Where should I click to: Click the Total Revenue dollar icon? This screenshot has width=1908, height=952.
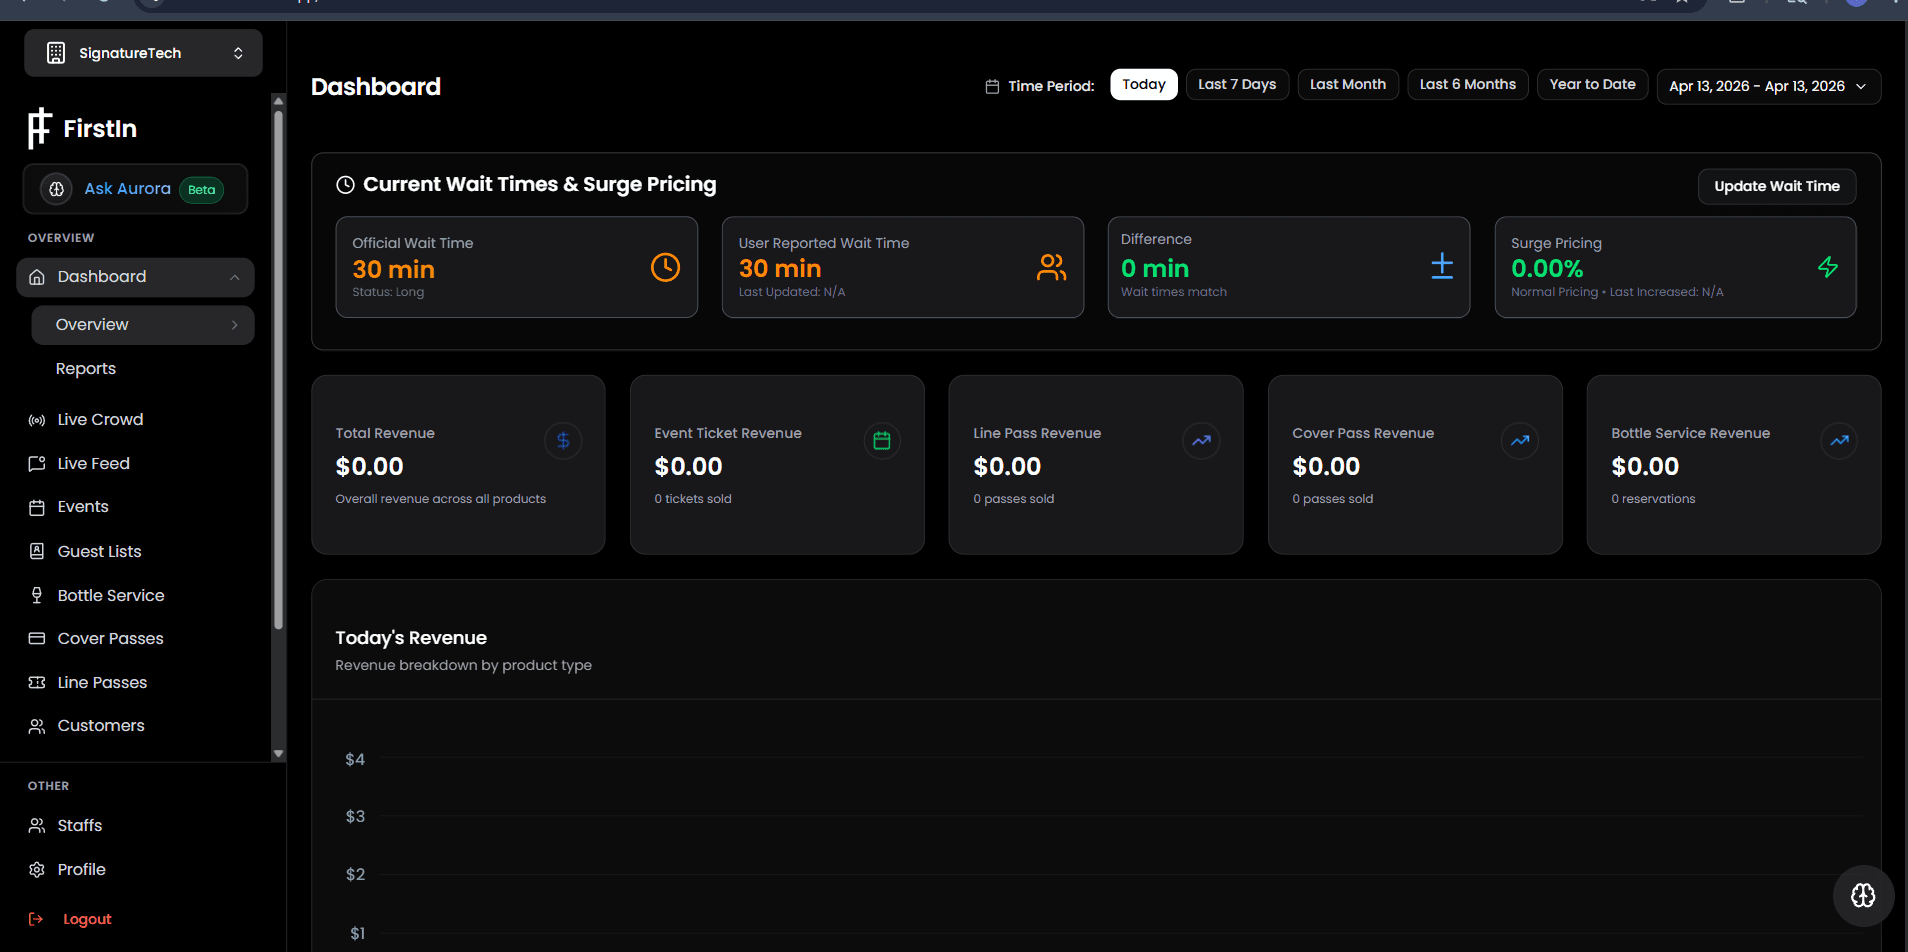[563, 441]
